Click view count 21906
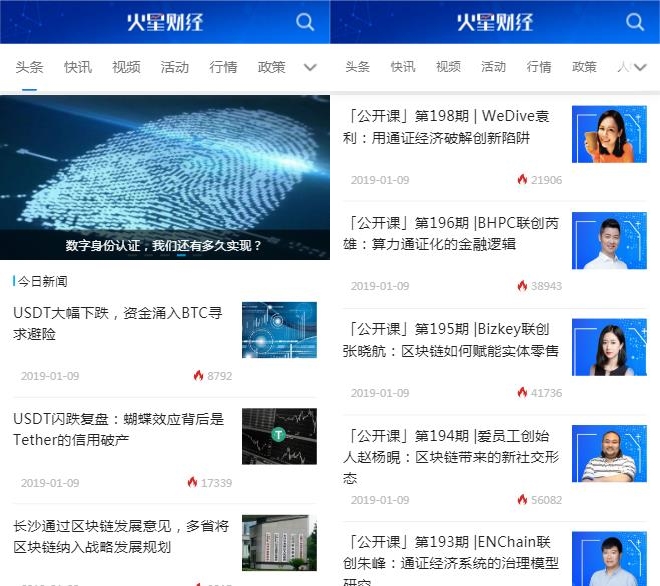The height and width of the screenshot is (586, 660). click(546, 180)
